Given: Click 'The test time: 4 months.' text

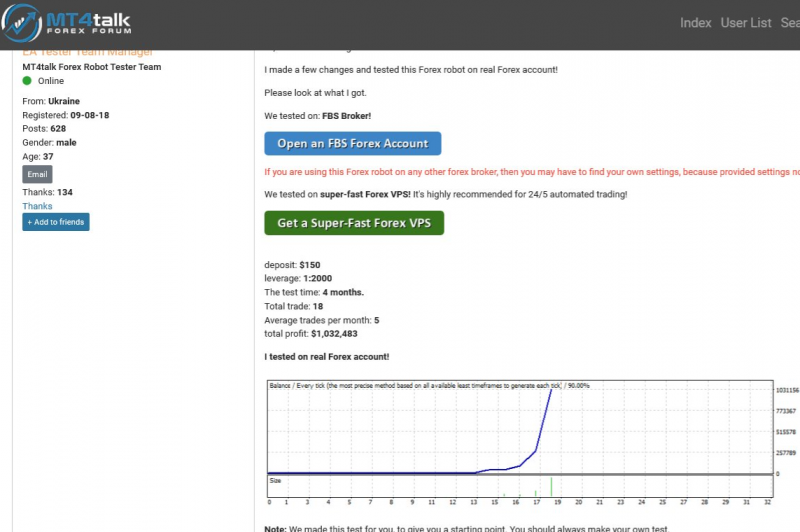Looking at the screenshot, I should [x=314, y=292].
